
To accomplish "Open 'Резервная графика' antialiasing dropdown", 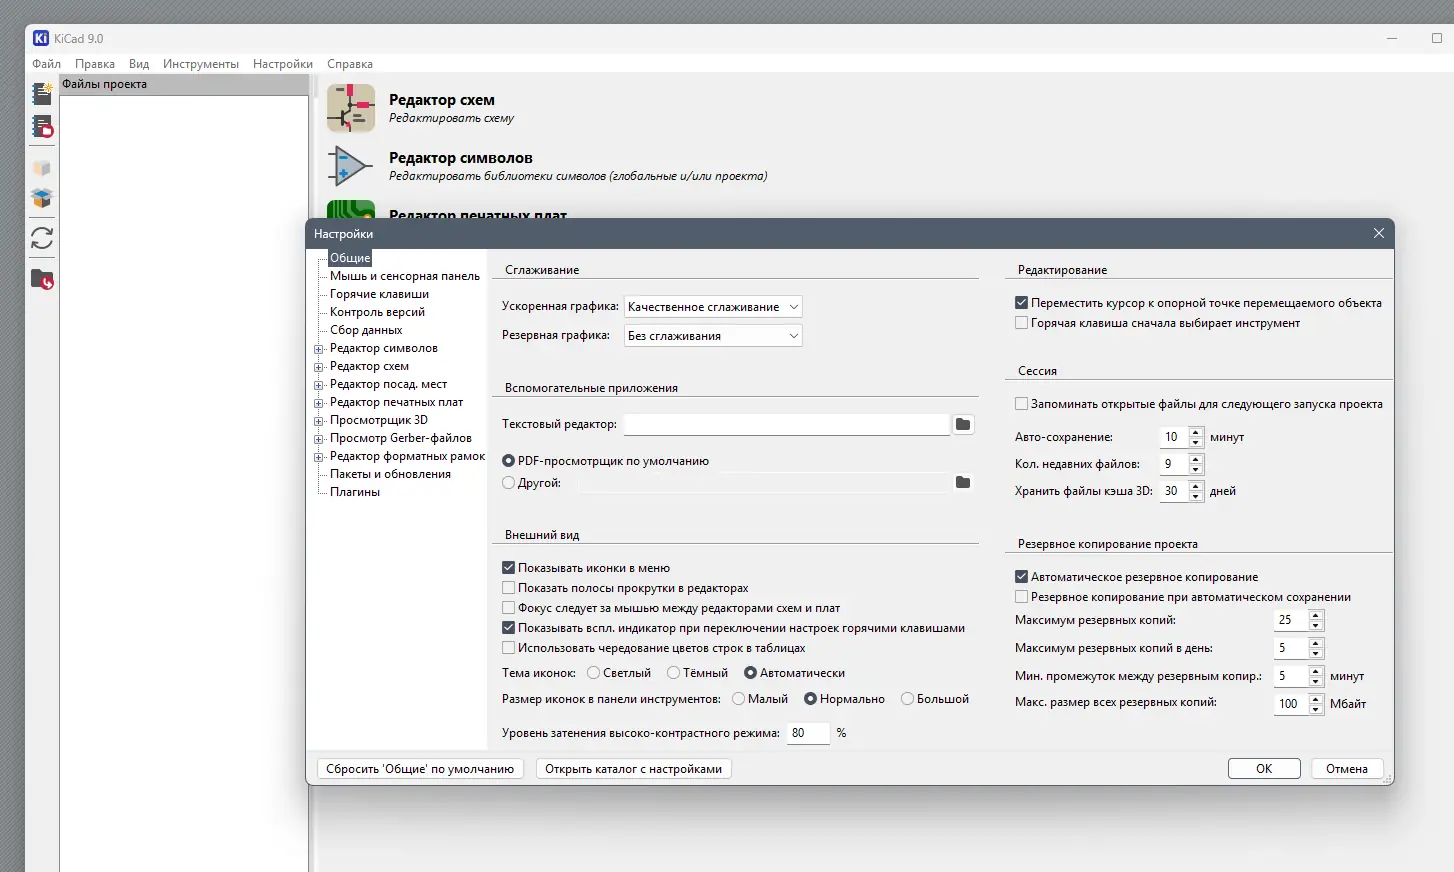I will point(713,336).
